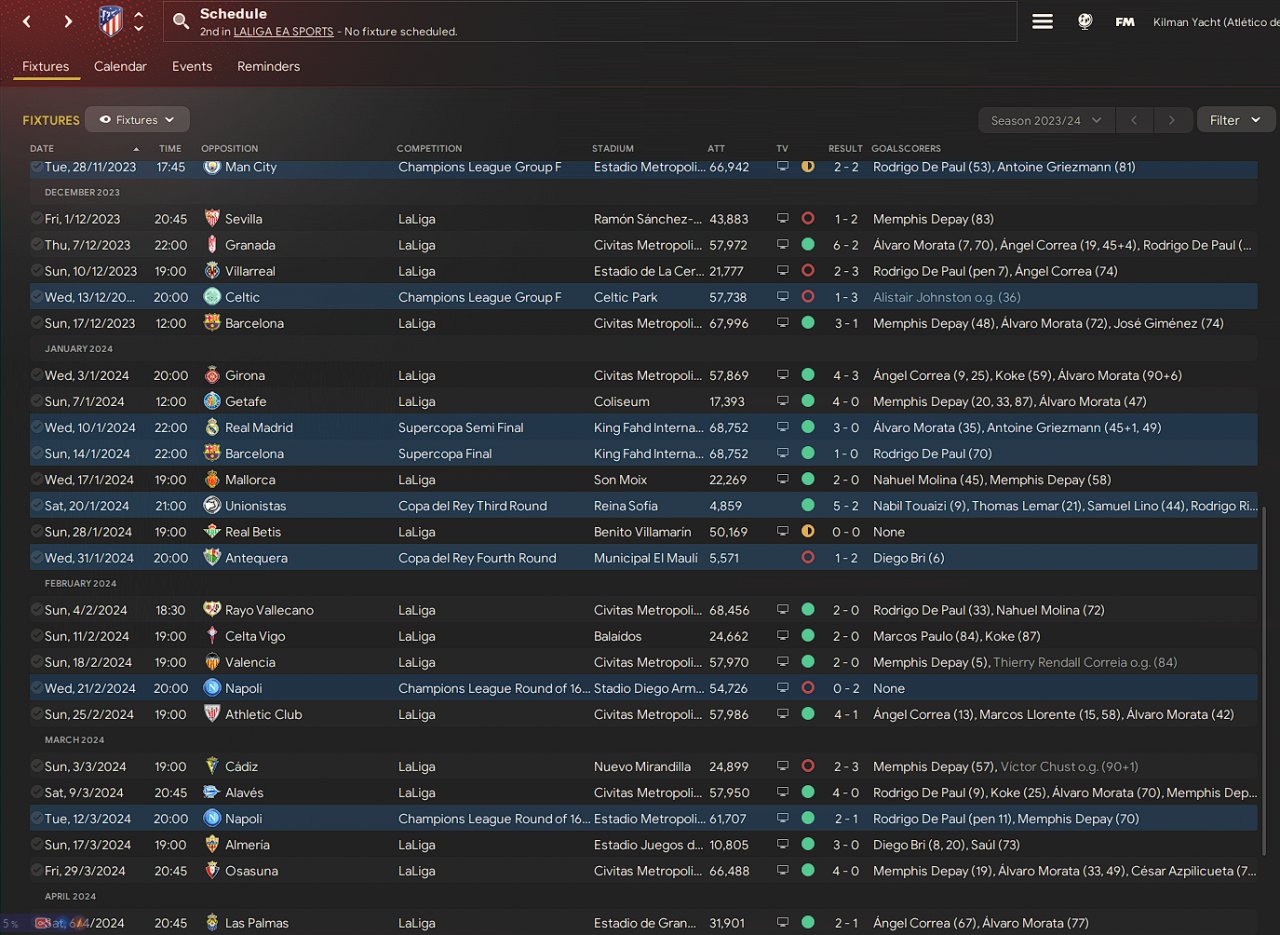Click the Unionistas club badge

(212, 506)
